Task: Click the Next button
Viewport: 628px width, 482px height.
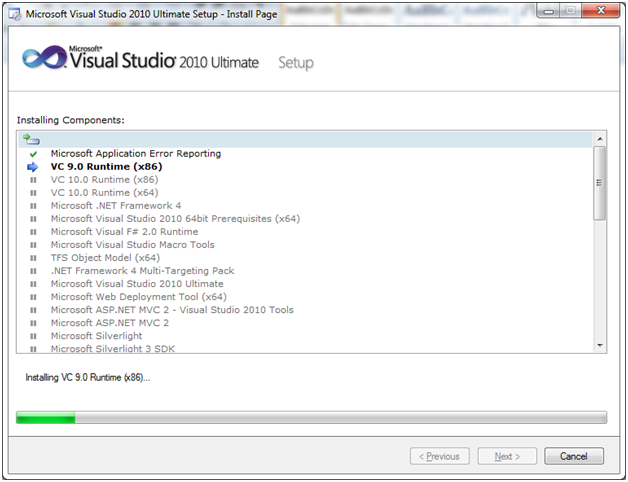Action: [507, 456]
